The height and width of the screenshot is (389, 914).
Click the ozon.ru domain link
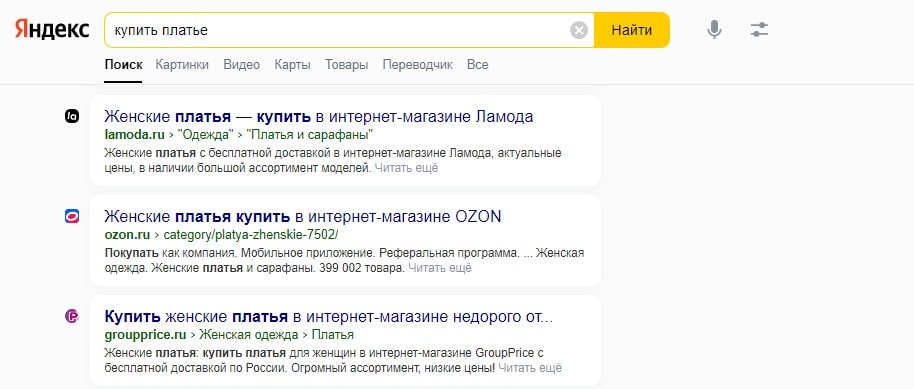[x=128, y=235]
